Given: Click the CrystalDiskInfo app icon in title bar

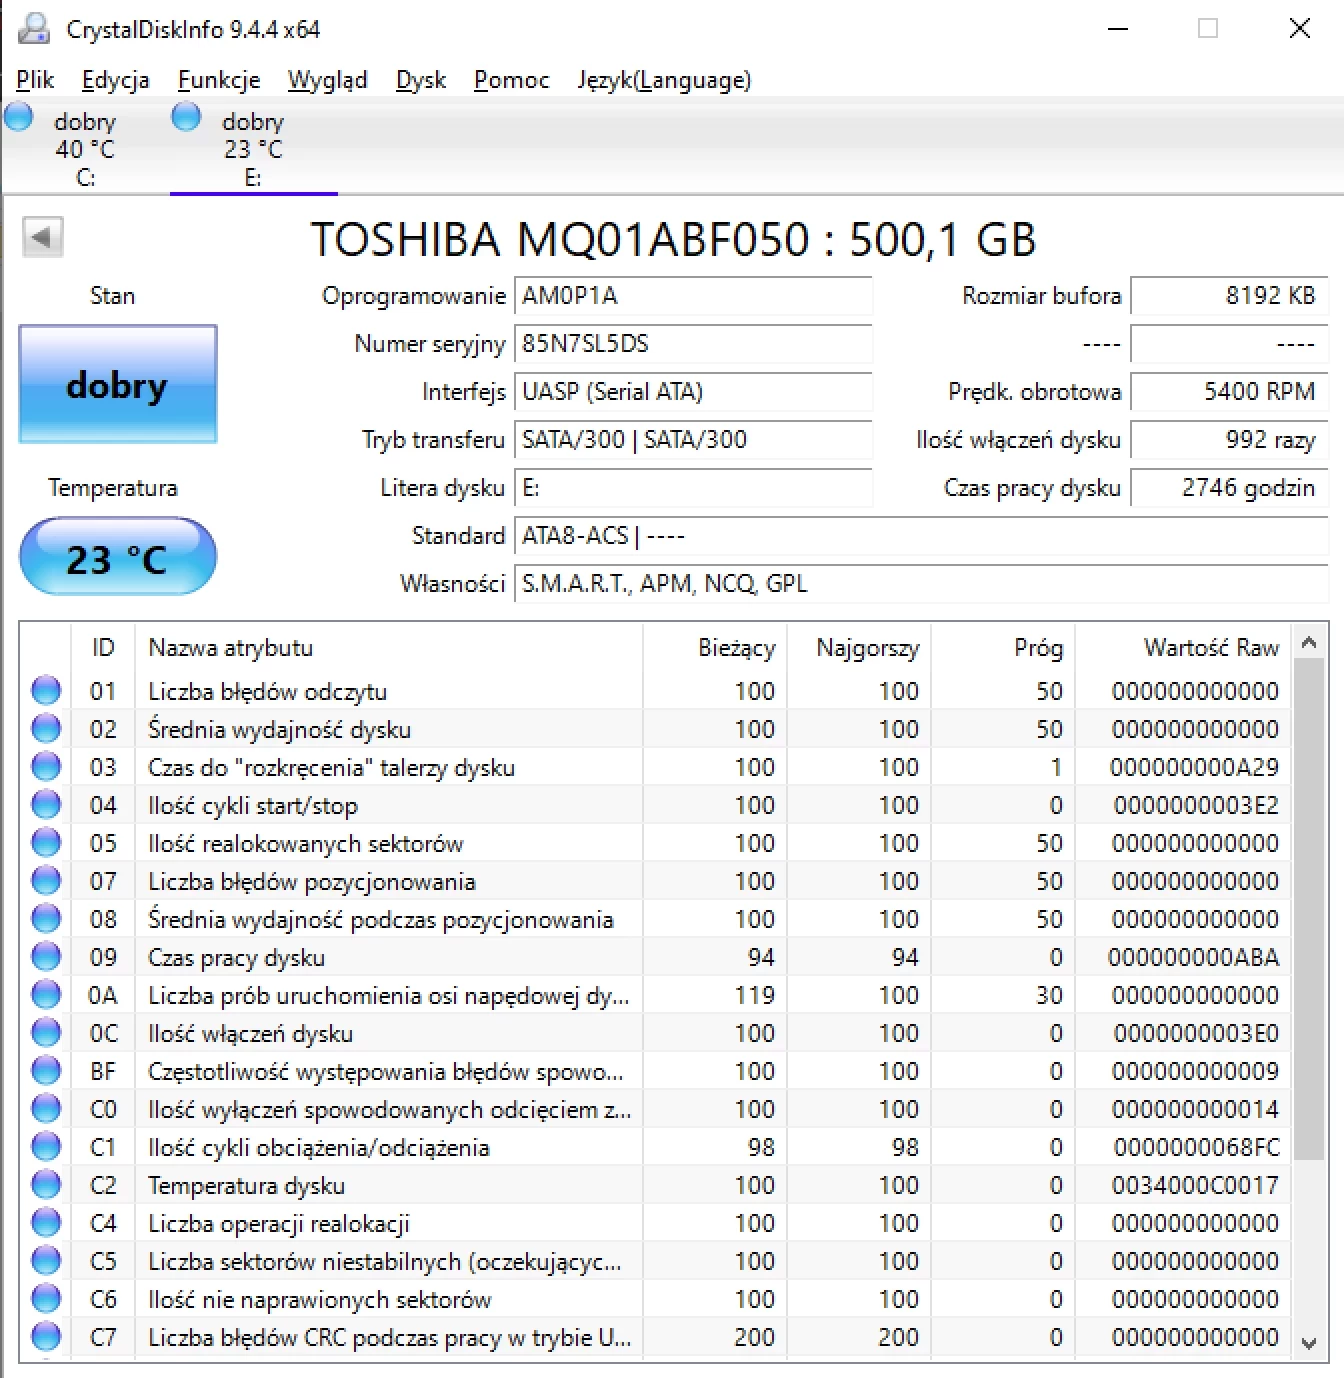Looking at the screenshot, I should pos(33,28).
